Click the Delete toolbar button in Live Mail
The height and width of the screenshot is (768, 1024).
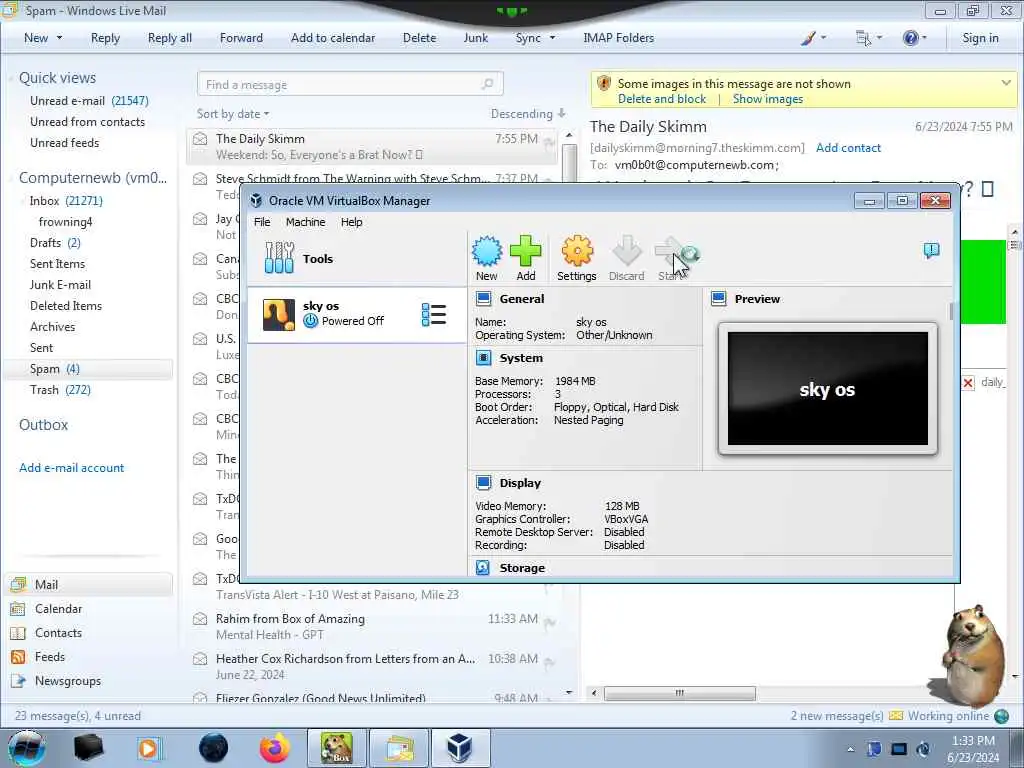coord(419,38)
